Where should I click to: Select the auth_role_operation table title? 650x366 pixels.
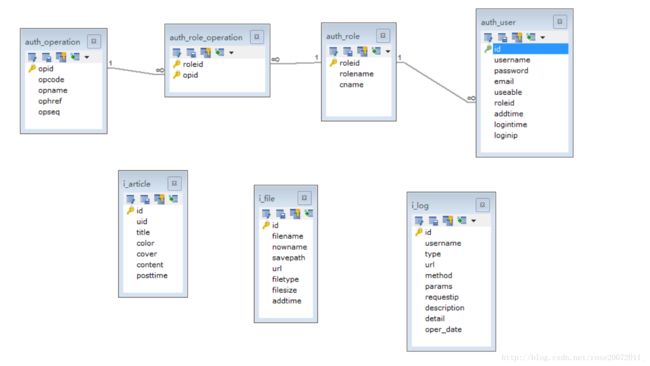[x=206, y=37]
